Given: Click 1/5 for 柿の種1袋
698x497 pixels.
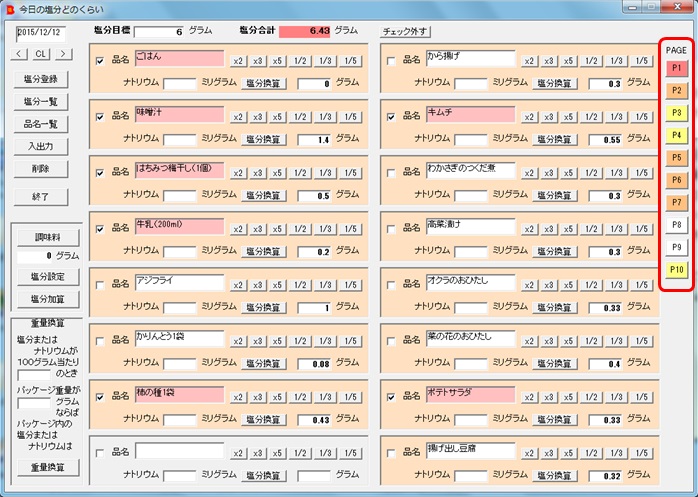Looking at the screenshot, I should coord(350,397).
